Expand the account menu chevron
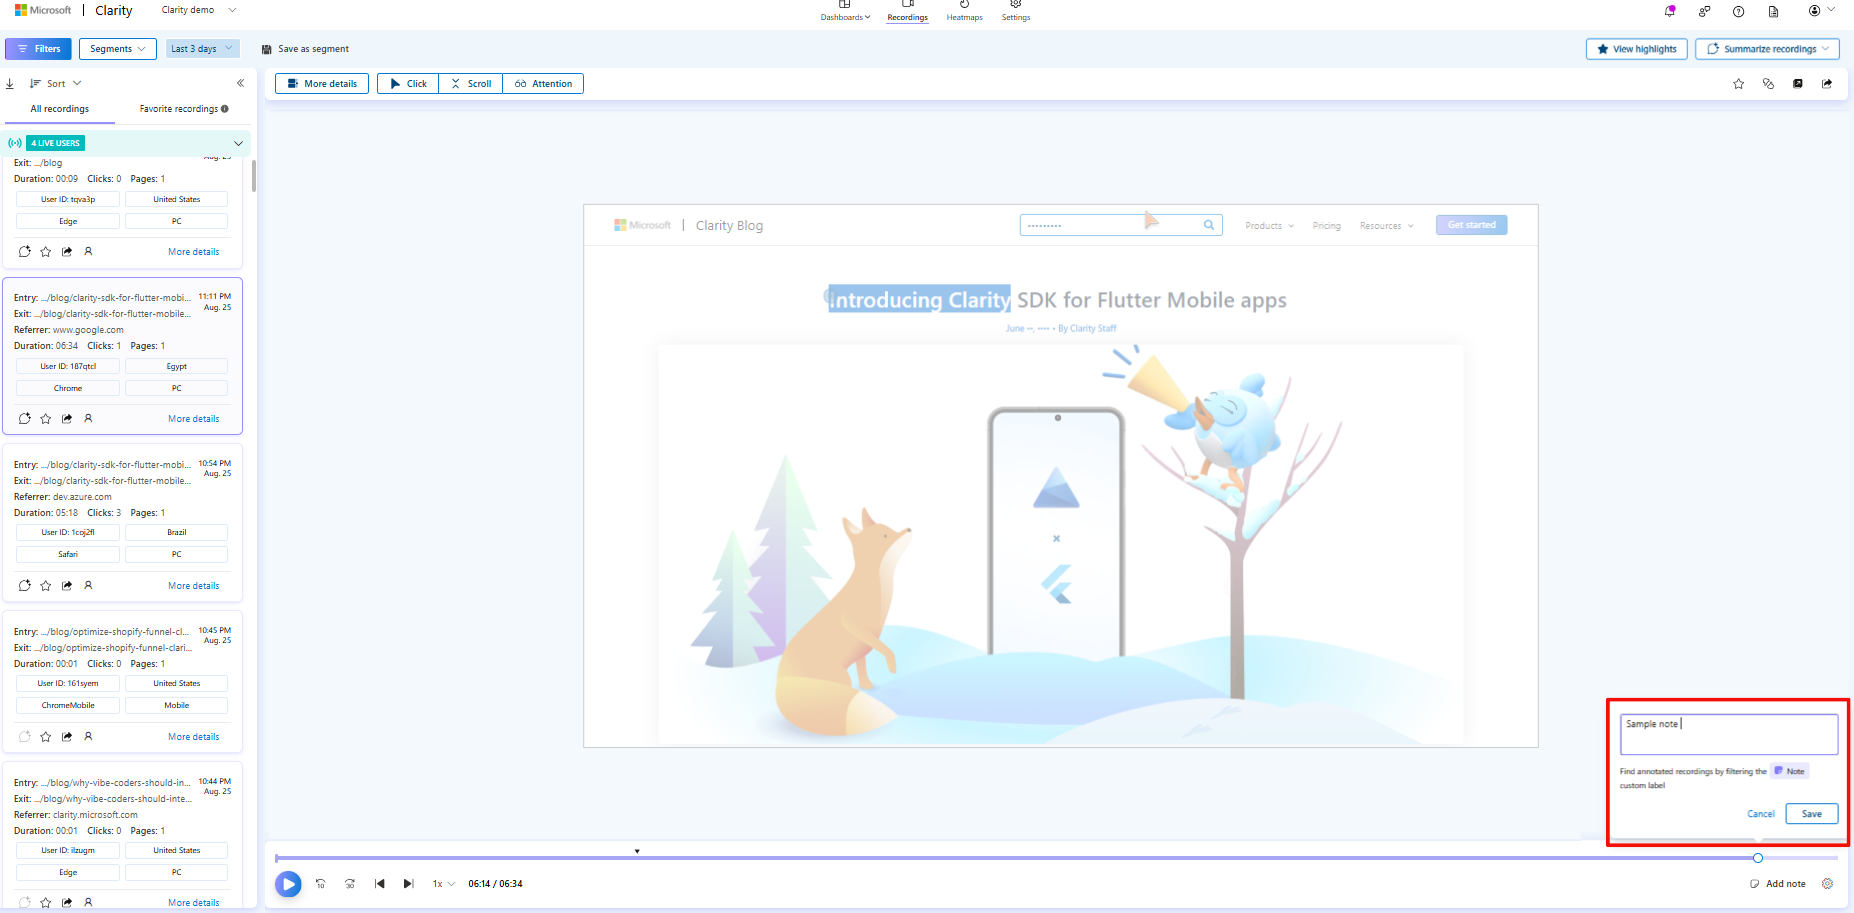Screen dimensions: 1854x913 (1832, 10)
